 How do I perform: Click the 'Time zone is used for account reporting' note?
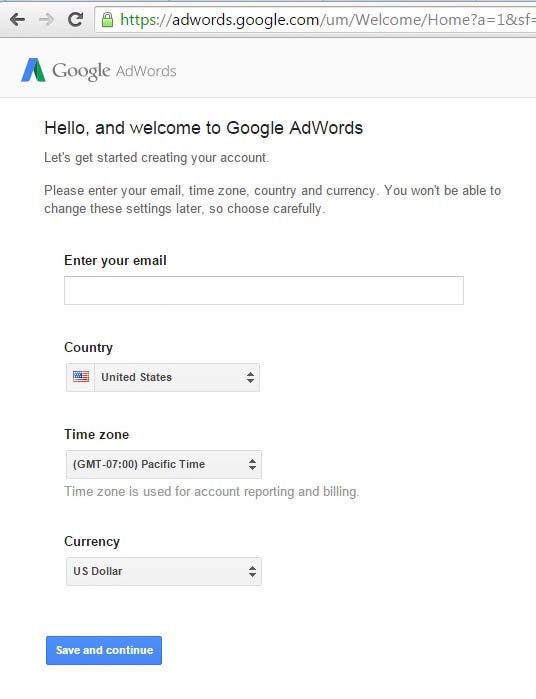[x=211, y=492]
